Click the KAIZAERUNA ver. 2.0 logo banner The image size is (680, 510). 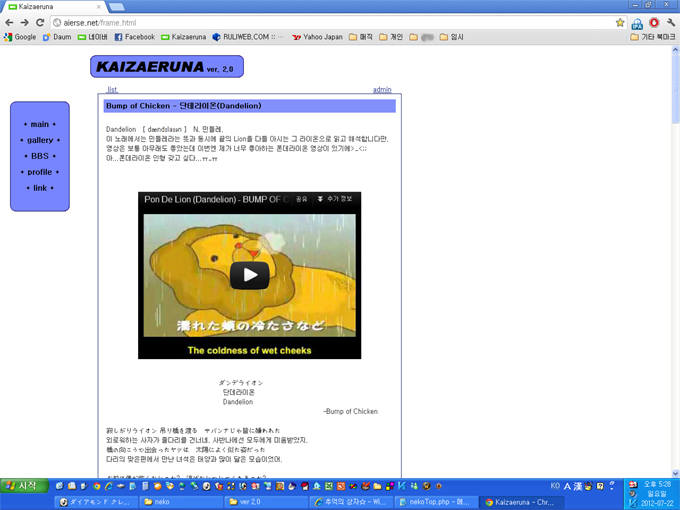[x=167, y=66]
